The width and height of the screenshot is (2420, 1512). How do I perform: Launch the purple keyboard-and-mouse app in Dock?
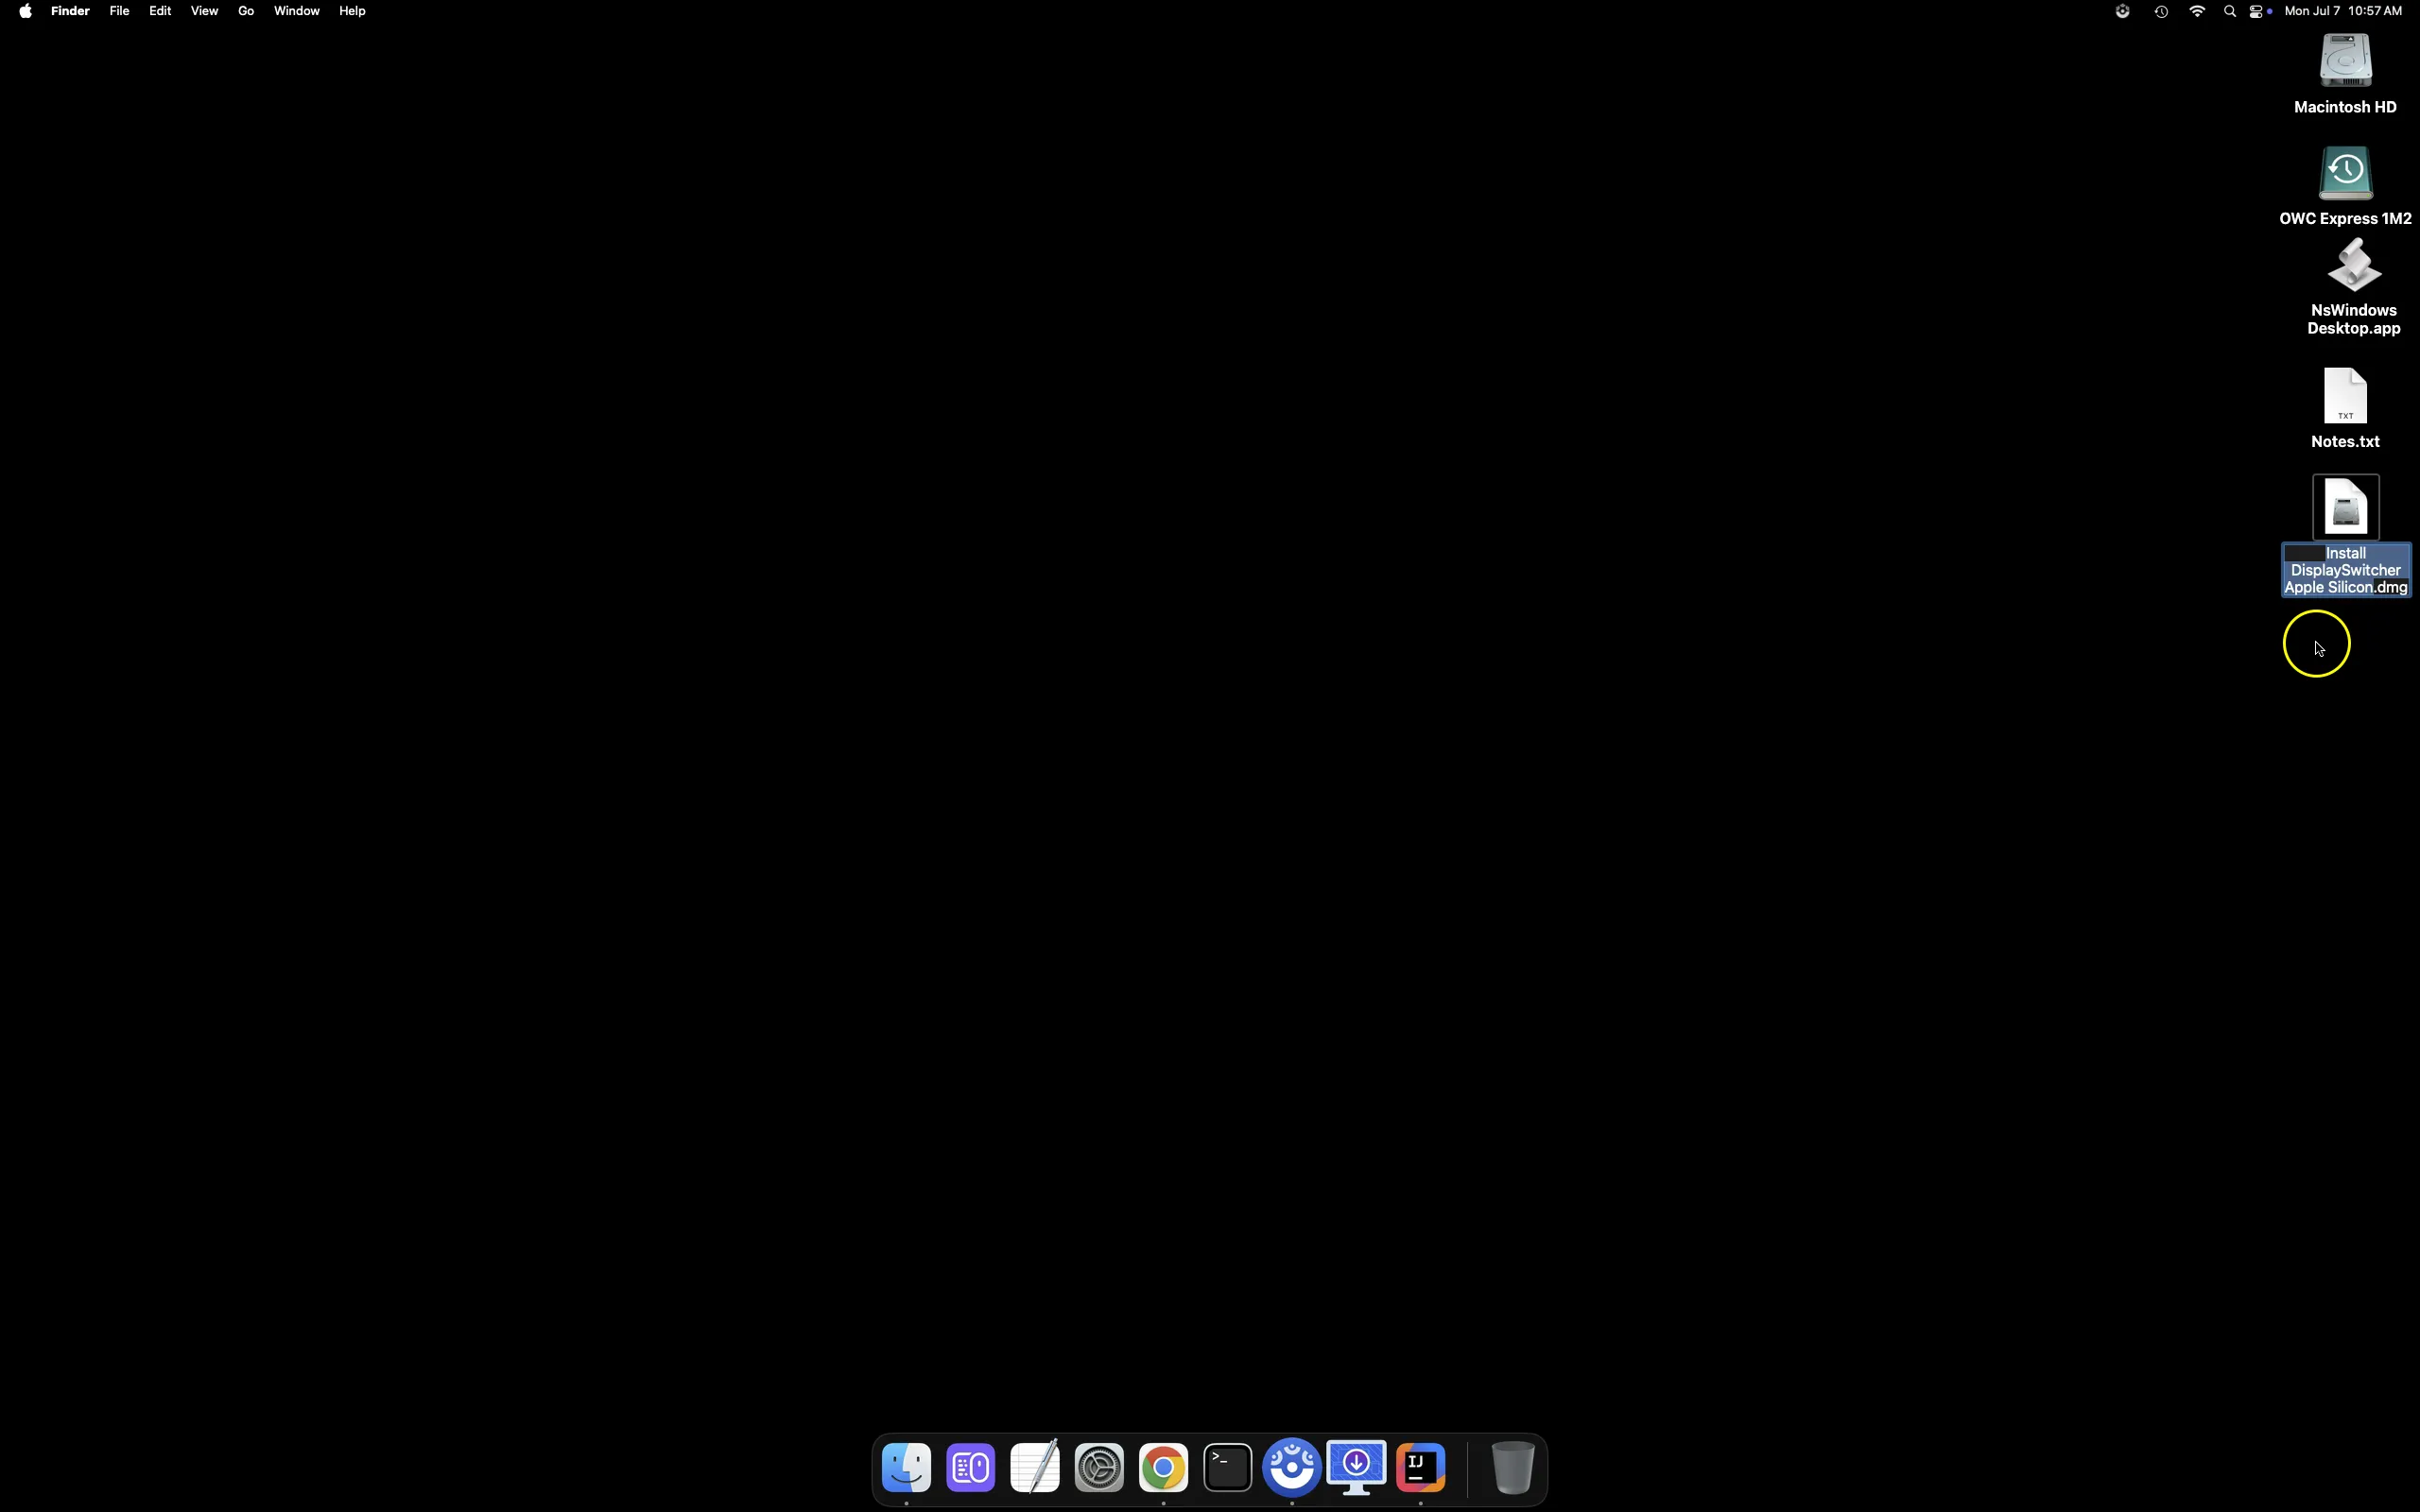coord(971,1468)
